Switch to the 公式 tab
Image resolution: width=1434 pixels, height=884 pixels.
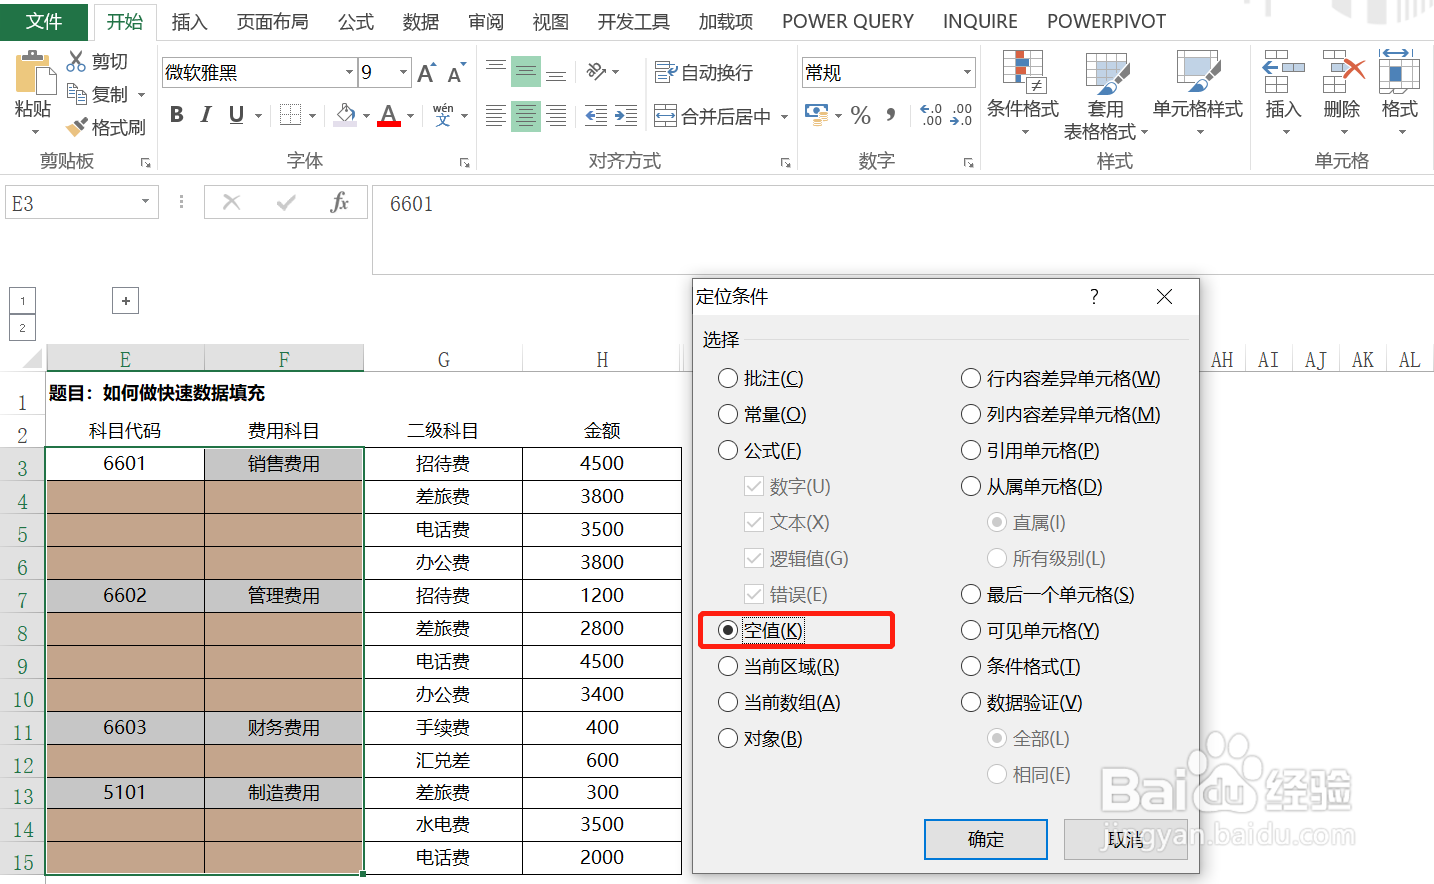(x=355, y=22)
